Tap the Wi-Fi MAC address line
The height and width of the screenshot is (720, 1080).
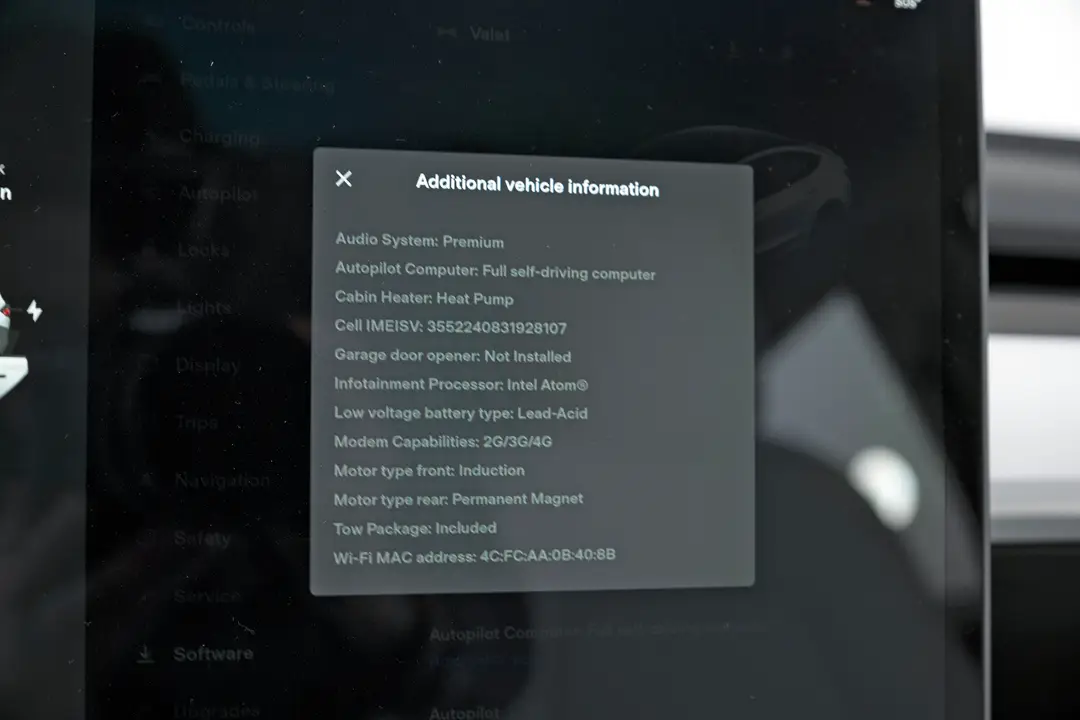tap(475, 556)
